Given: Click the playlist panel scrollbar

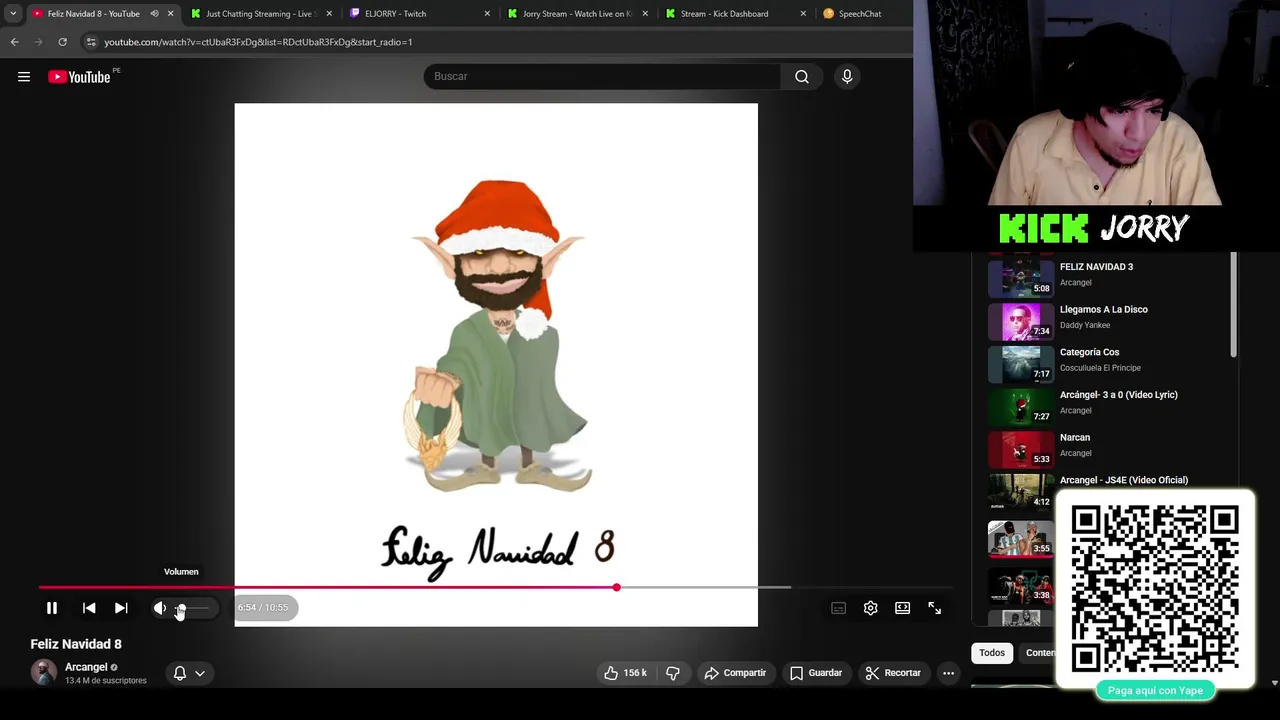Looking at the screenshot, I should point(1234,305).
